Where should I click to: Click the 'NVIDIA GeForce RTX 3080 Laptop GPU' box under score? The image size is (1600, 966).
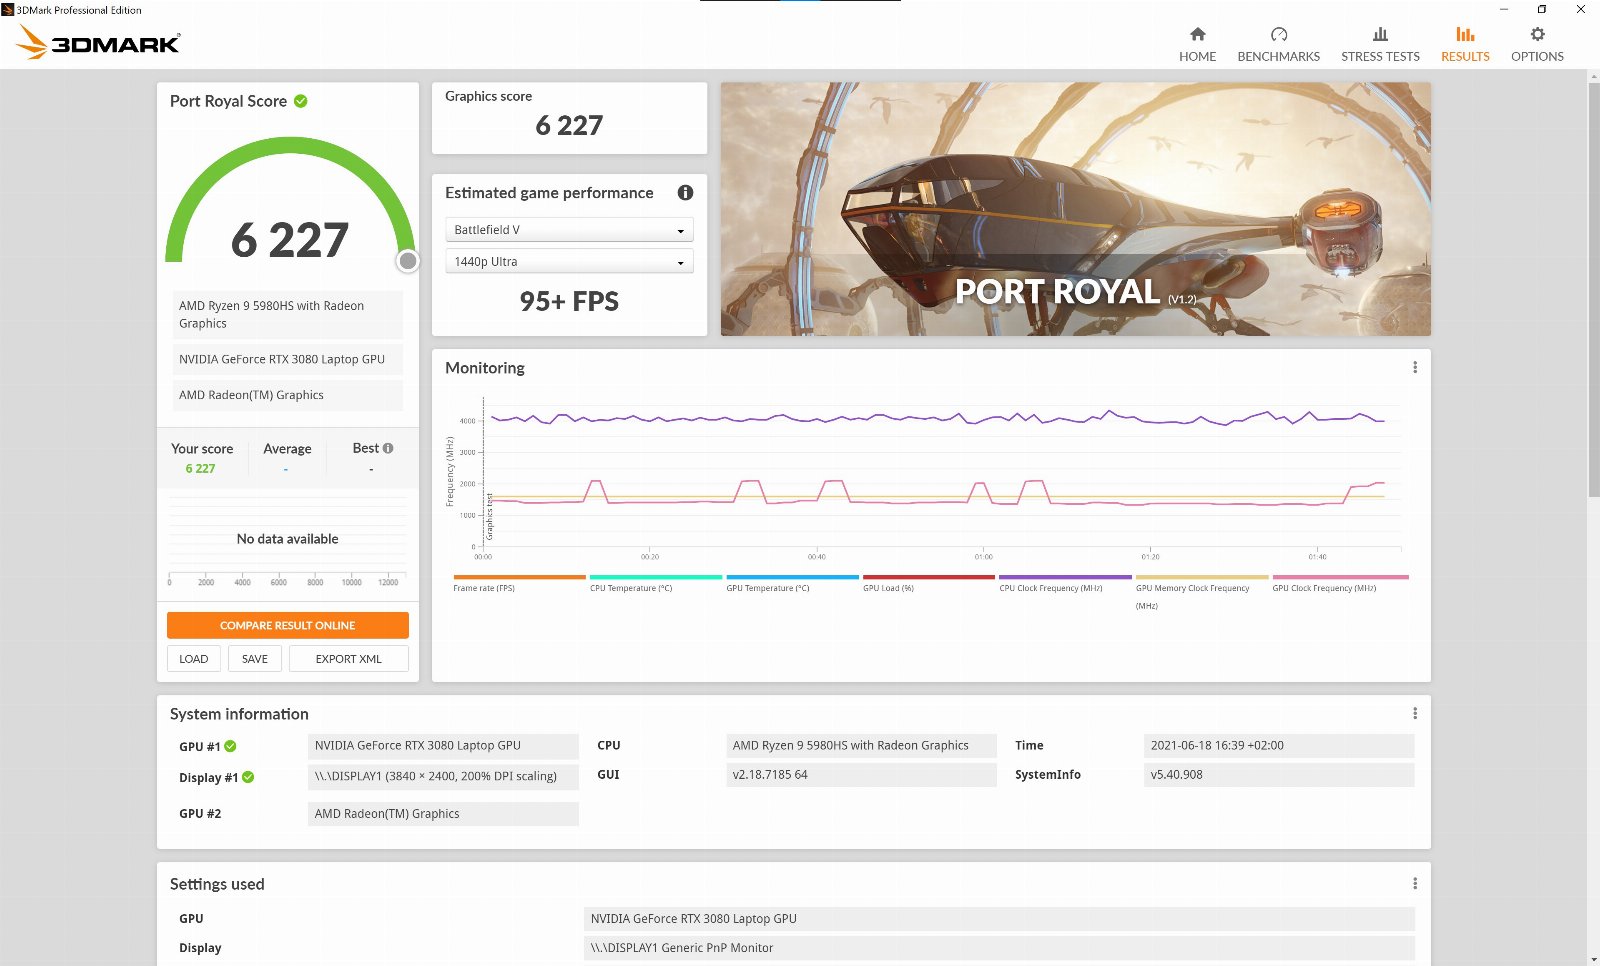[x=287, y=359]
